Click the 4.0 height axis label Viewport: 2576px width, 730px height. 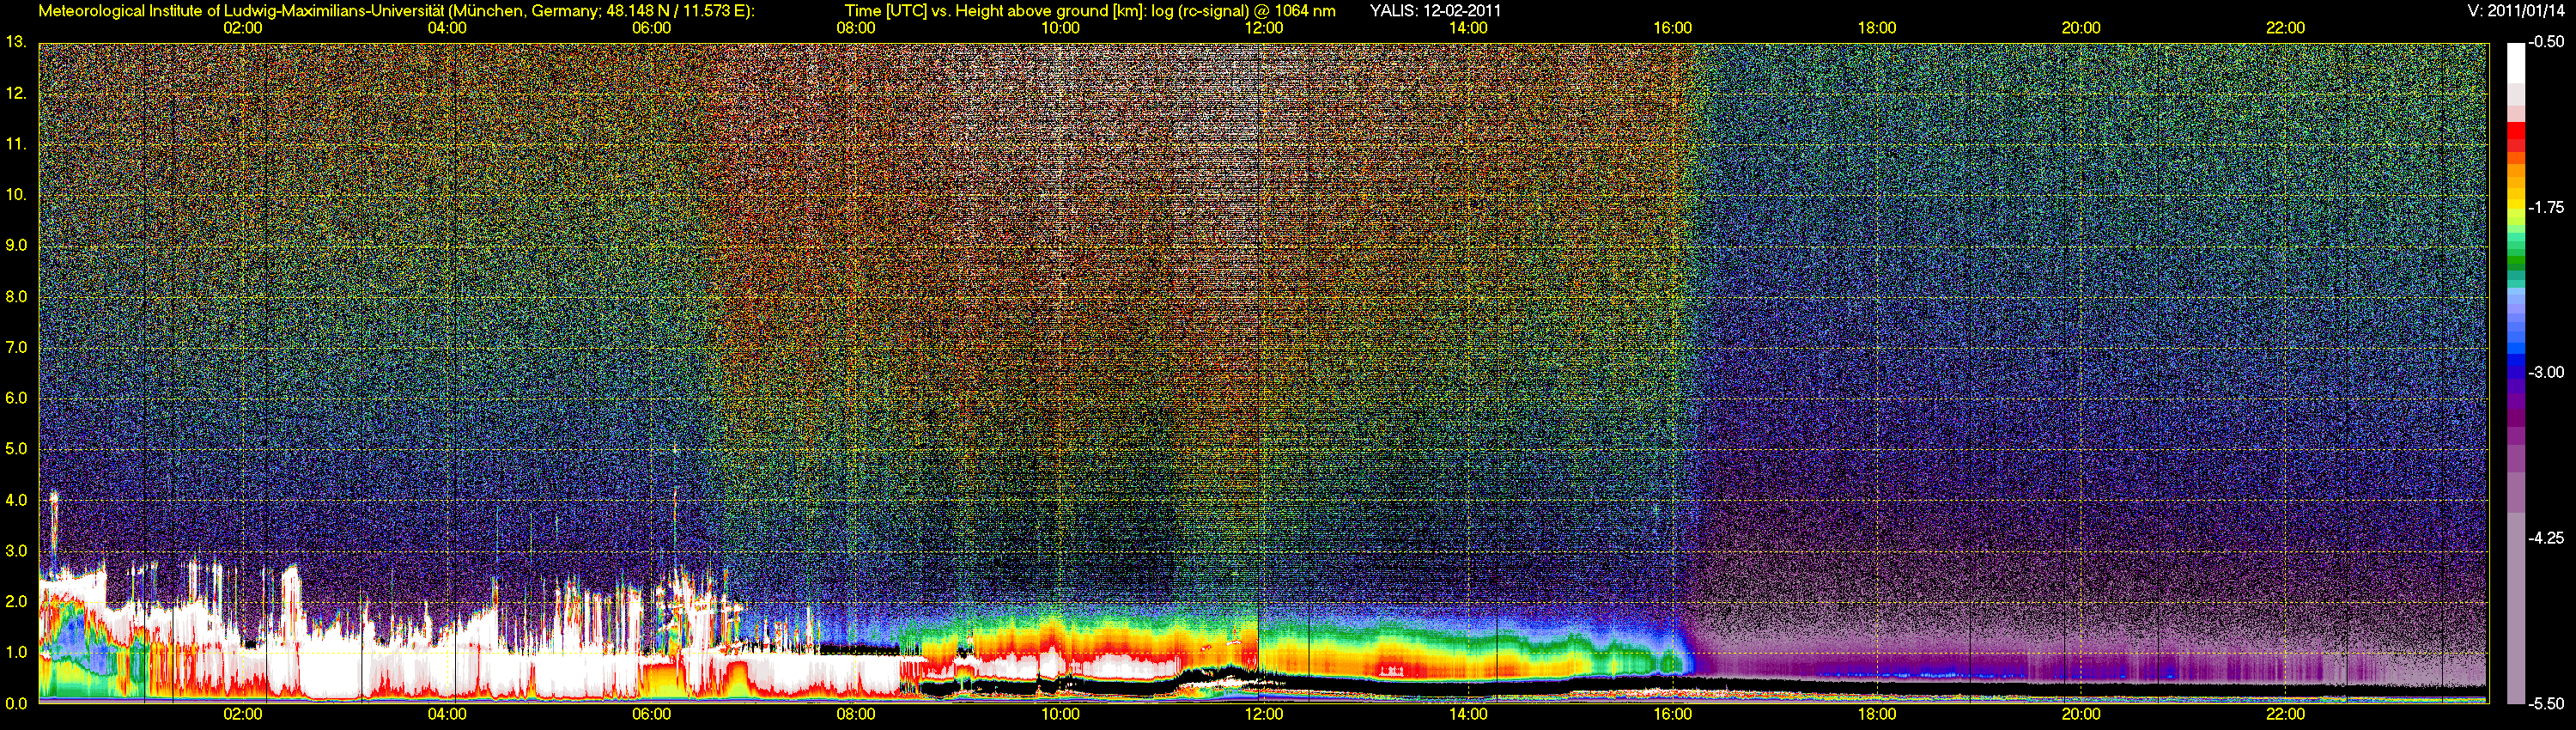point(16,500)
